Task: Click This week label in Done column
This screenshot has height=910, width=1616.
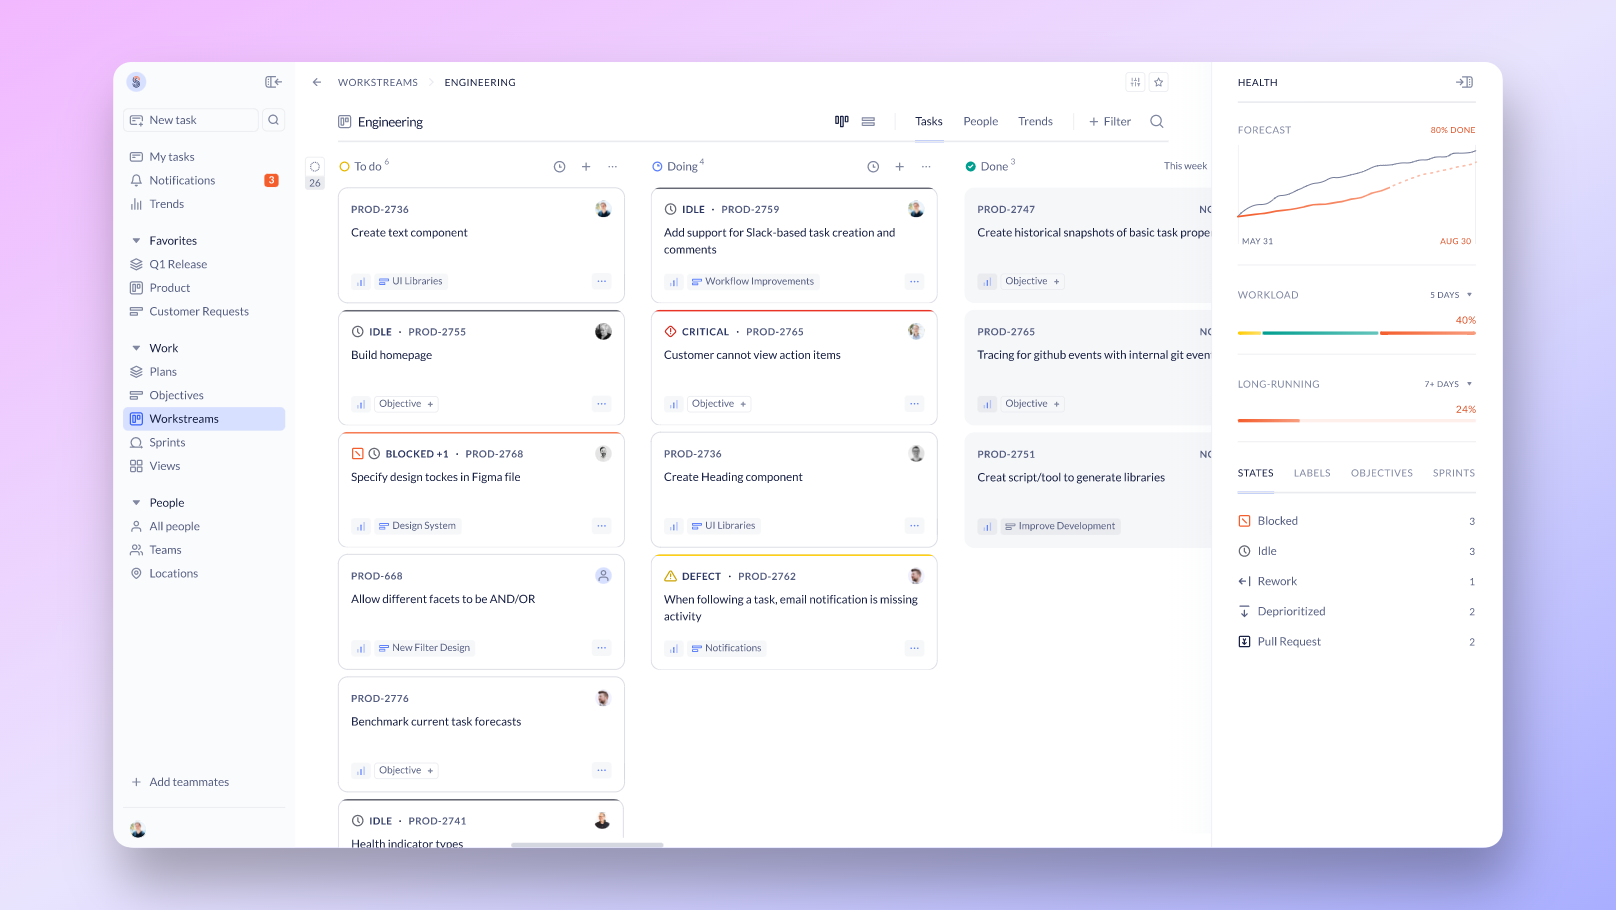Action: pyautogui.click(x=1185, y=166)
